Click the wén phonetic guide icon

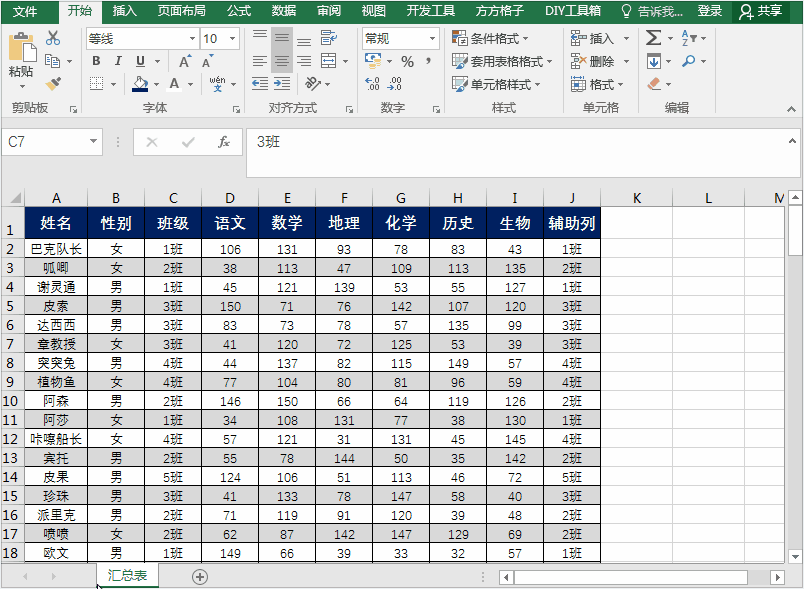(217, 84)
